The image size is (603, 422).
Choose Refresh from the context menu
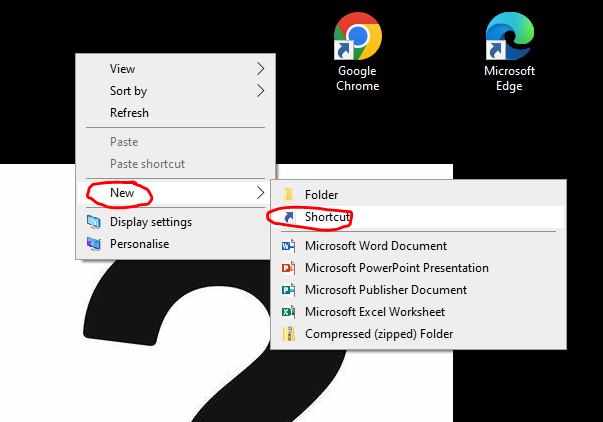click(x=176, y=113)
